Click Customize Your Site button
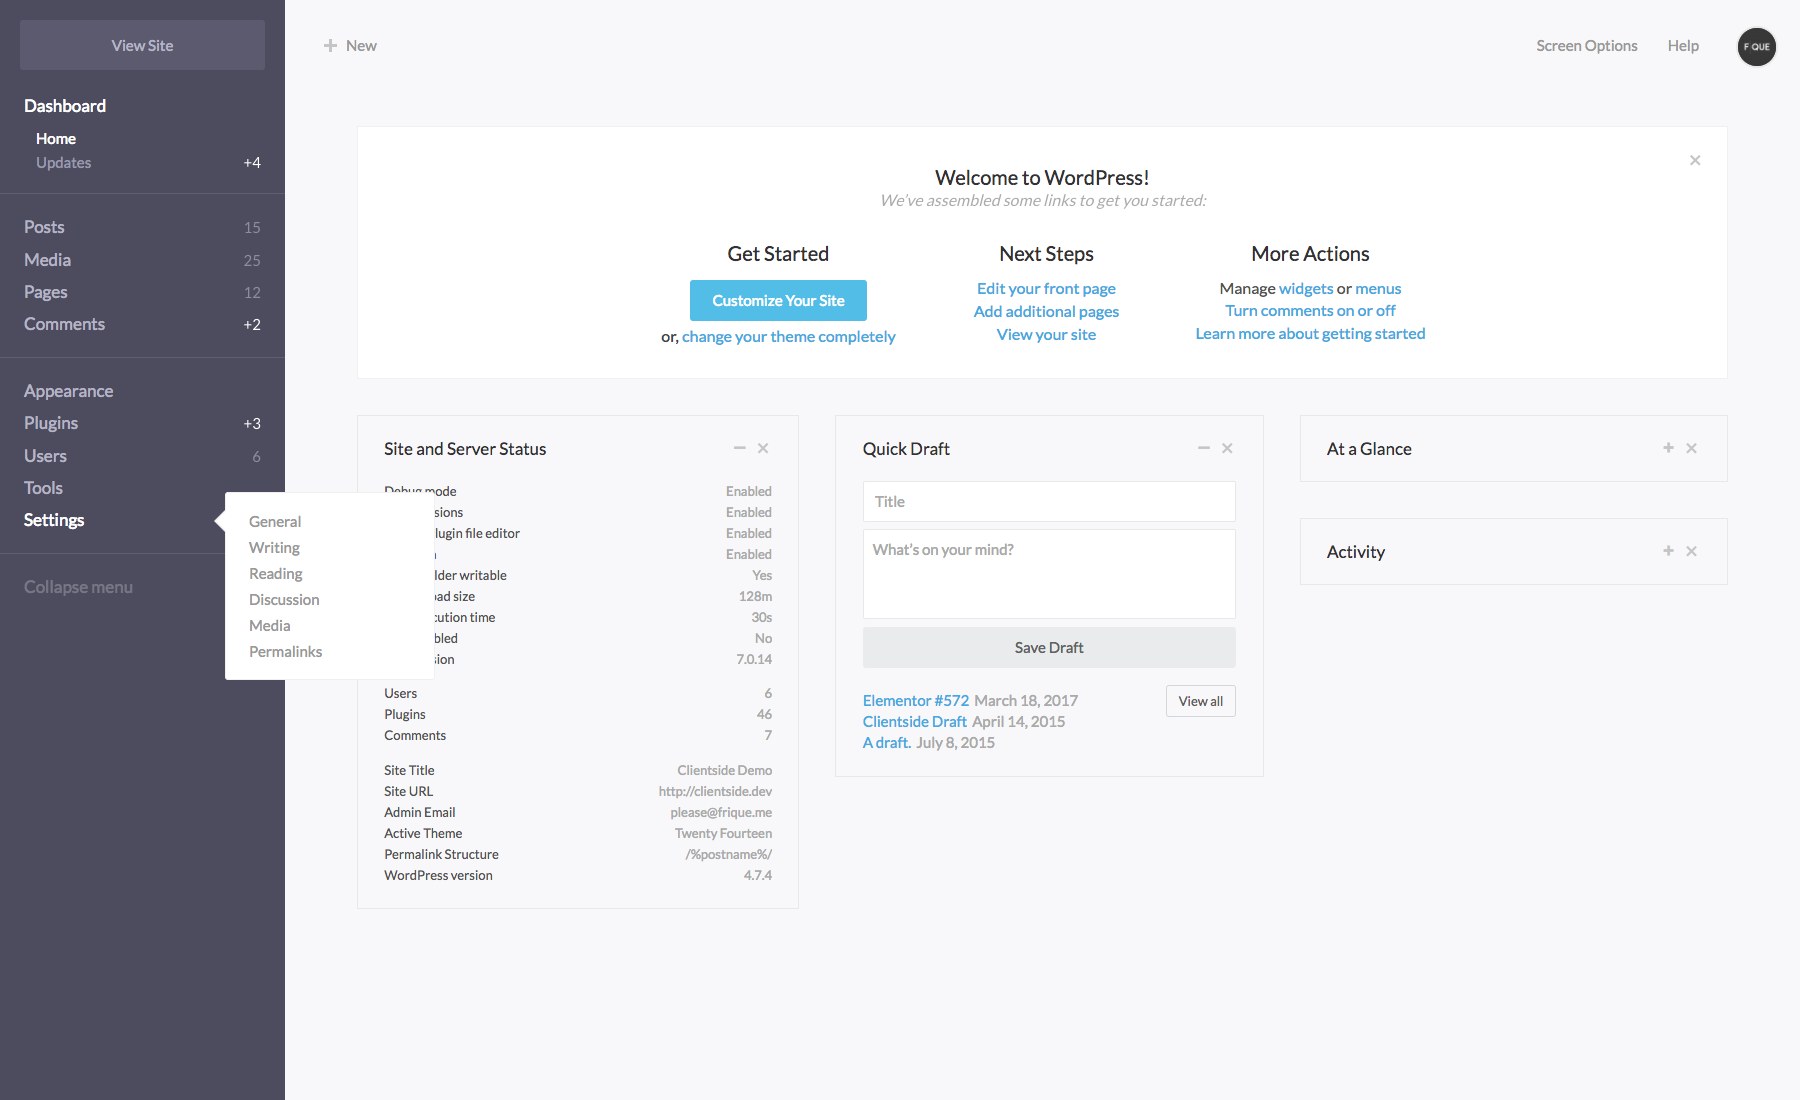 (x=778, y=300)
